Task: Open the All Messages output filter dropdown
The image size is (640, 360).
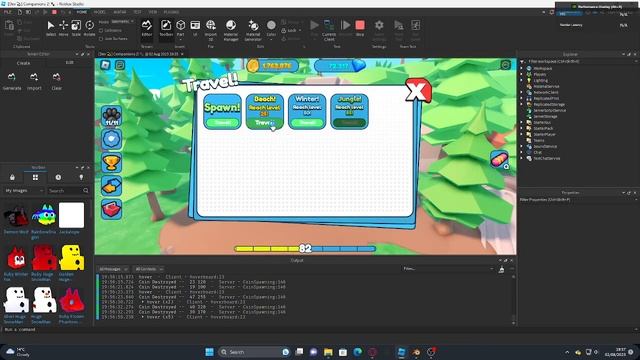Action: click(x=113, y=269)
